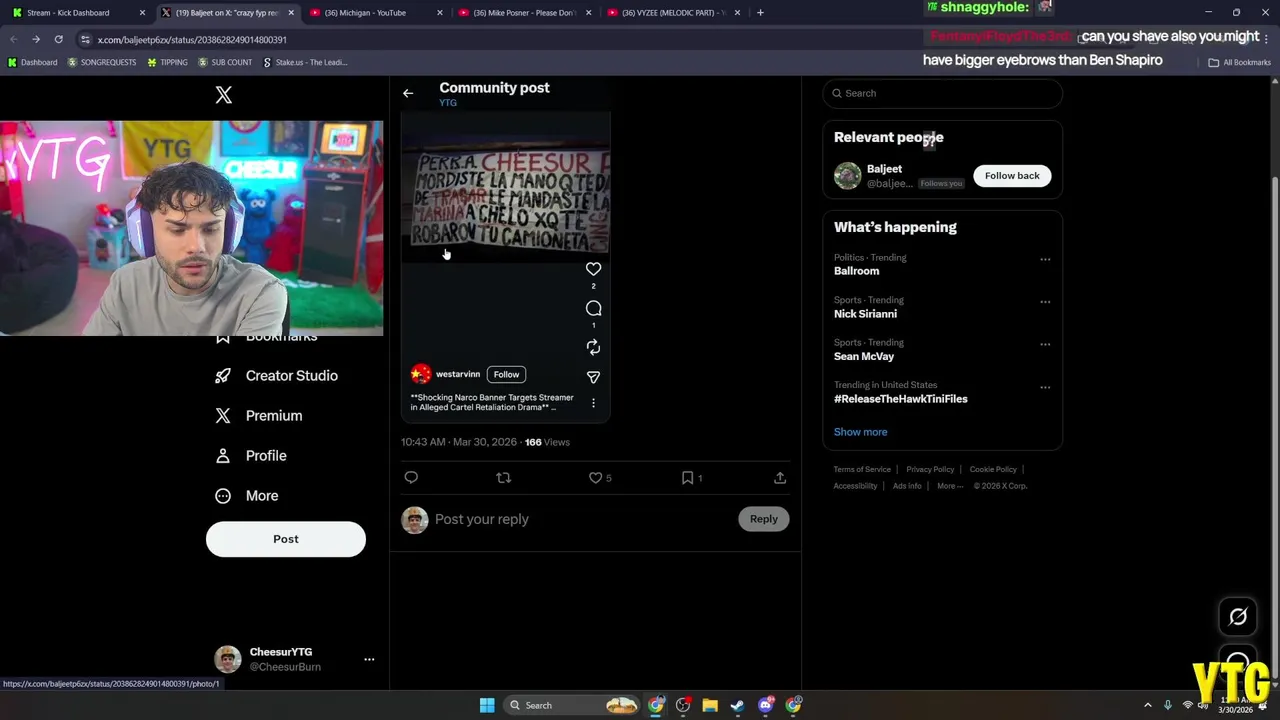
Task: Open the All Bookmarks folder
Action: 1240,62
